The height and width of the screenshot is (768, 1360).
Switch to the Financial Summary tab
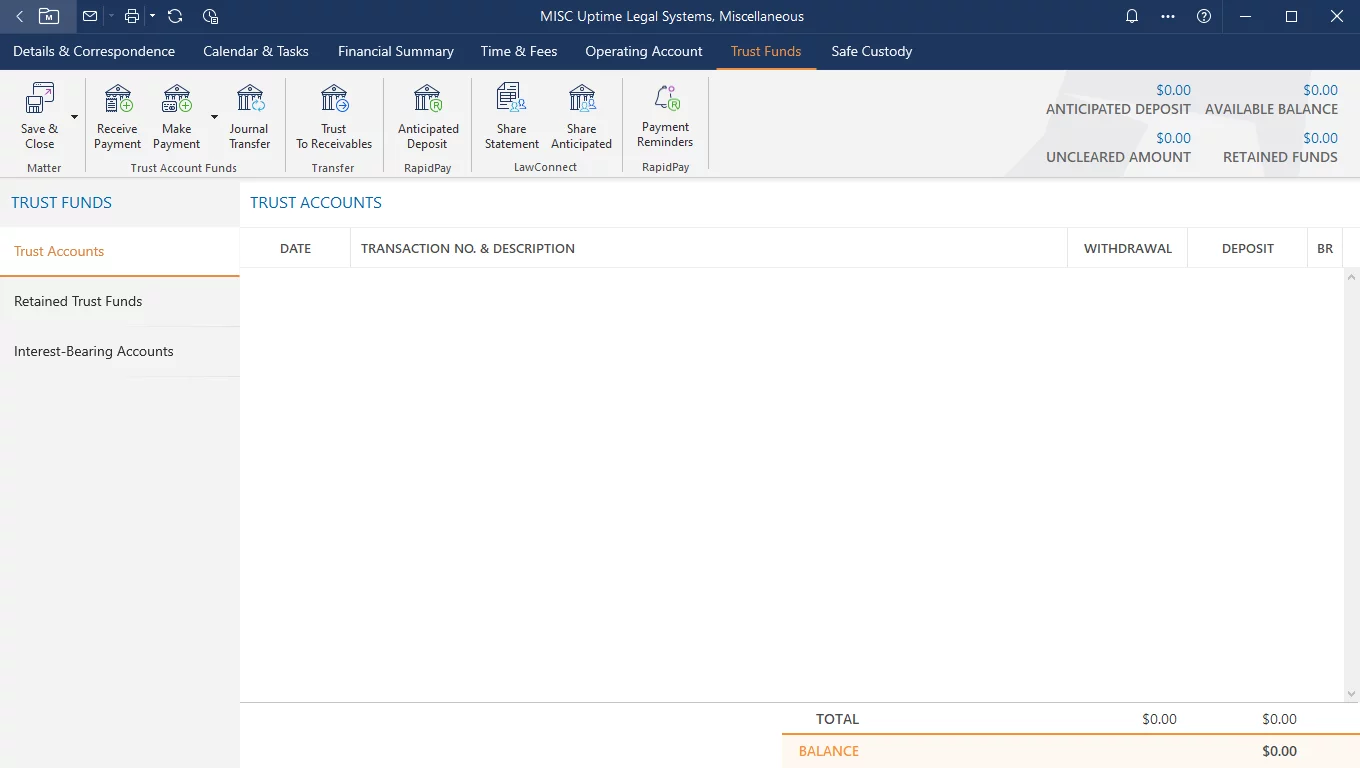(x=395, y=51)
